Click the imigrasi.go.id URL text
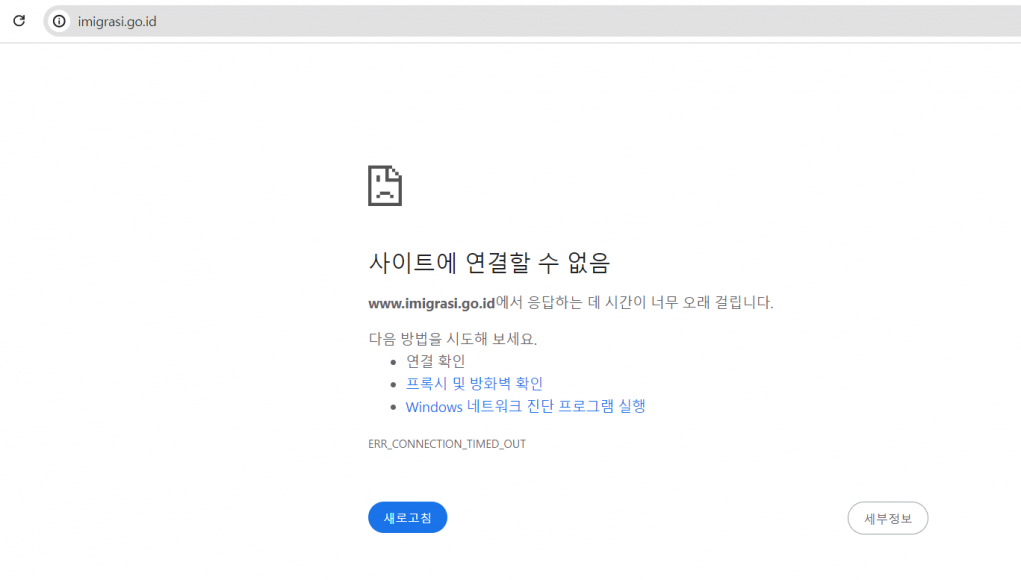Image resolution: width=1021 pixels, height=580 pixels. (x=117, y=21)
